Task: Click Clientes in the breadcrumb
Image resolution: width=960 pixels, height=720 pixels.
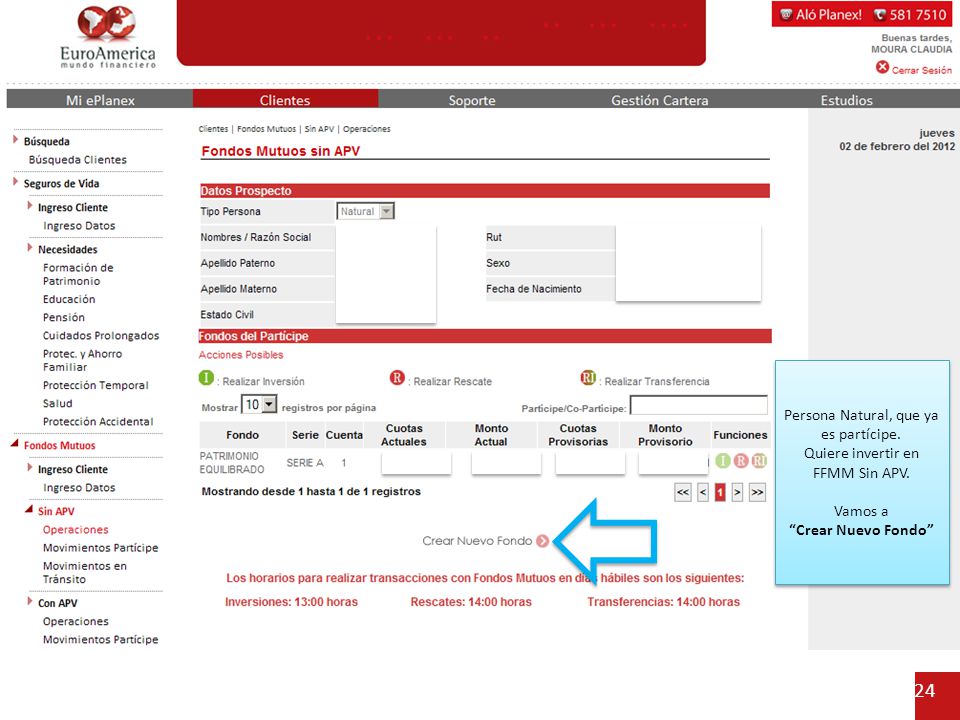Action: 213,129
